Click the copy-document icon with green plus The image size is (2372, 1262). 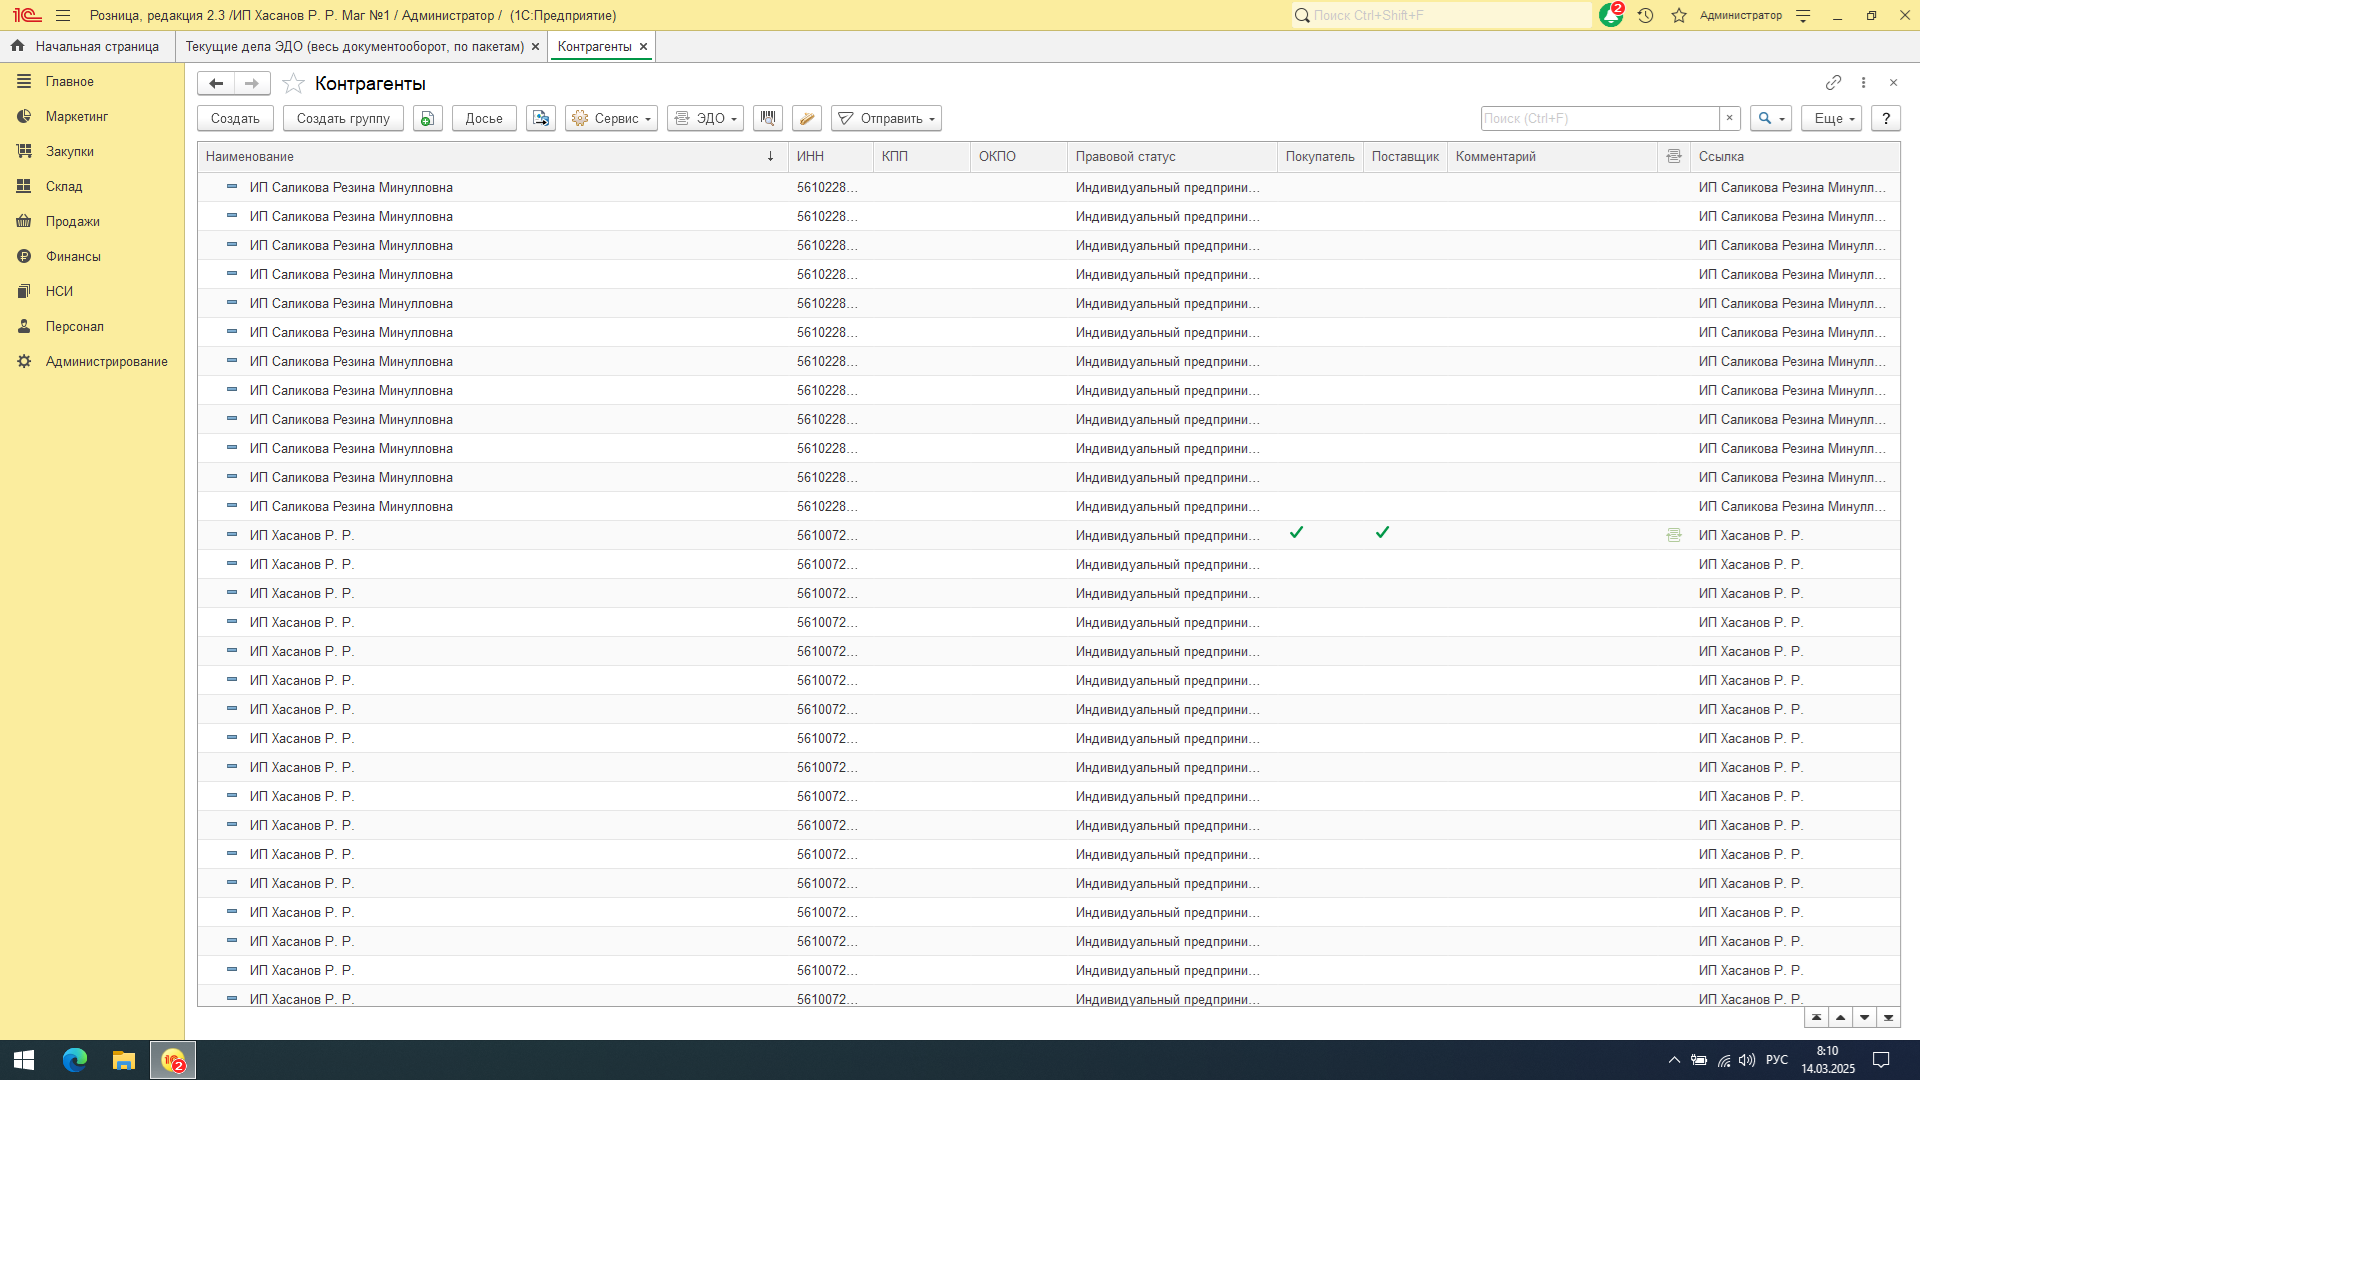pos(427,118)
